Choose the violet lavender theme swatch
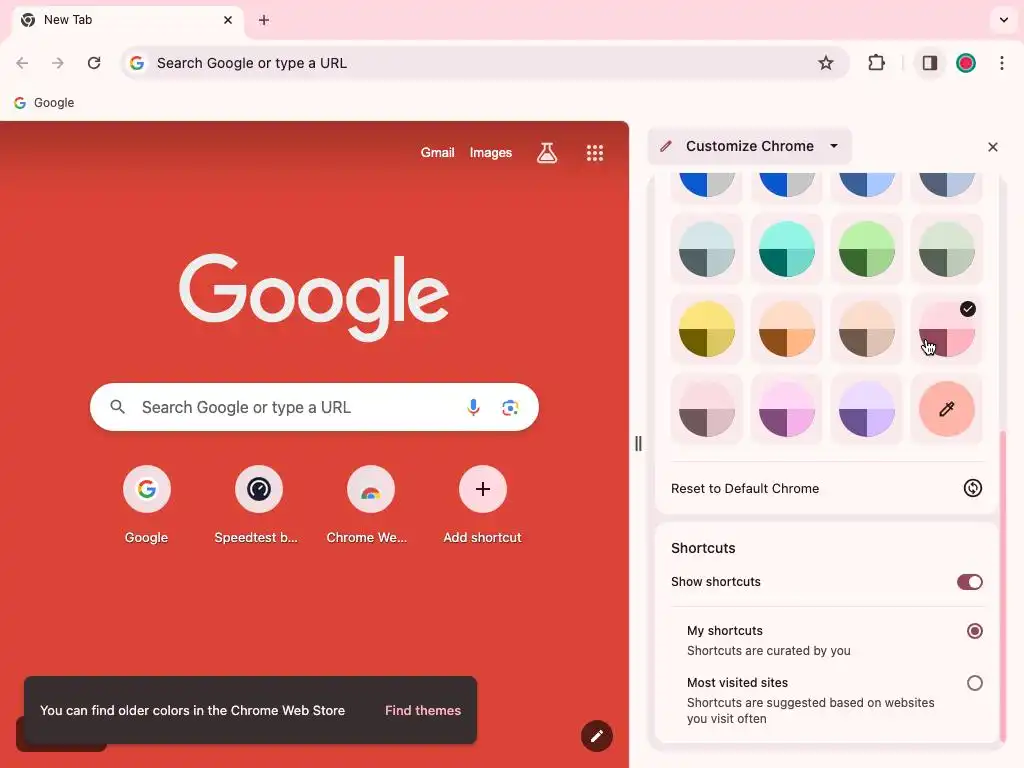1024x768 pixels. 867,409
